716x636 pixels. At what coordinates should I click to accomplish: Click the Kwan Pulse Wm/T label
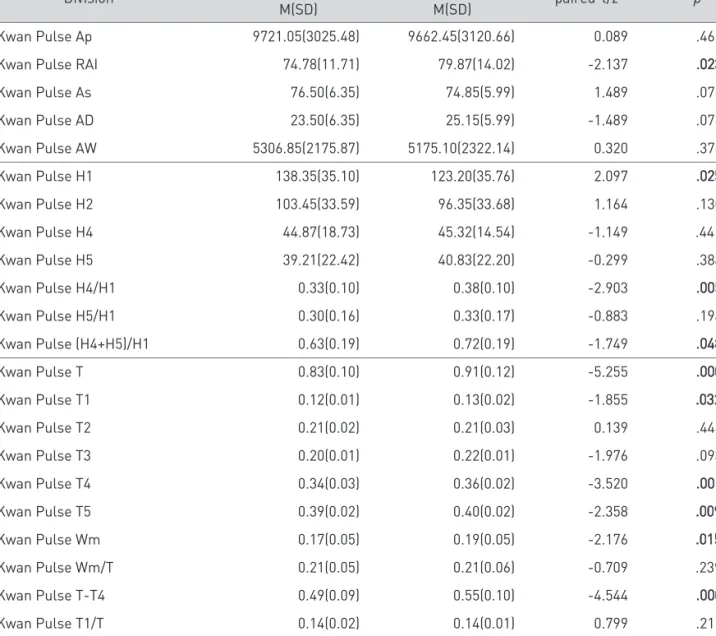coord(56,568)
